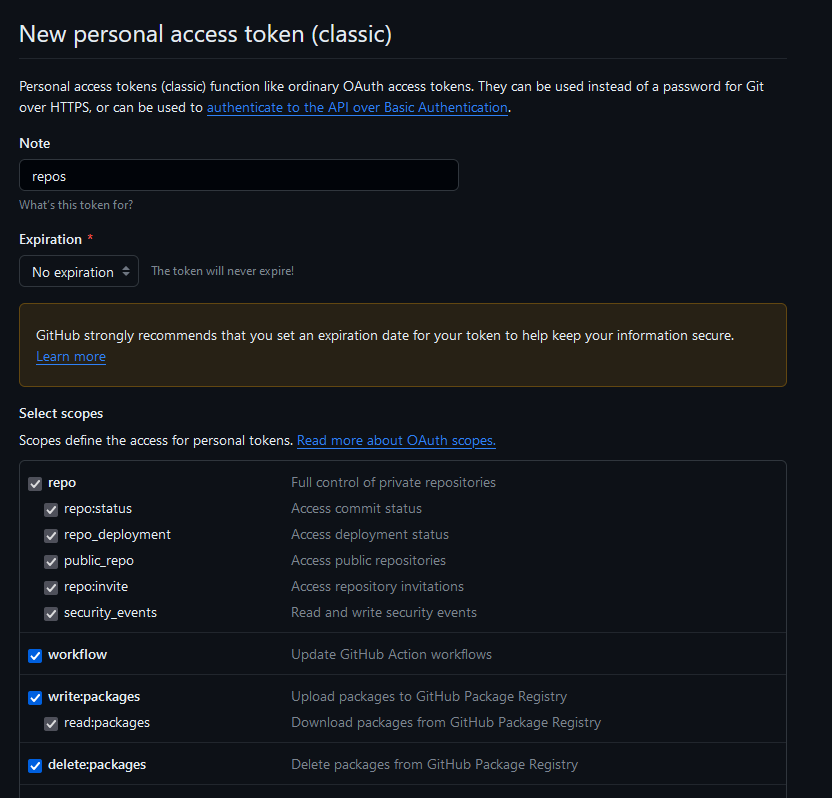Open Read more about OAuth scopes link
Viewport: 832px width, 798px height.
[x=396, y=440]
